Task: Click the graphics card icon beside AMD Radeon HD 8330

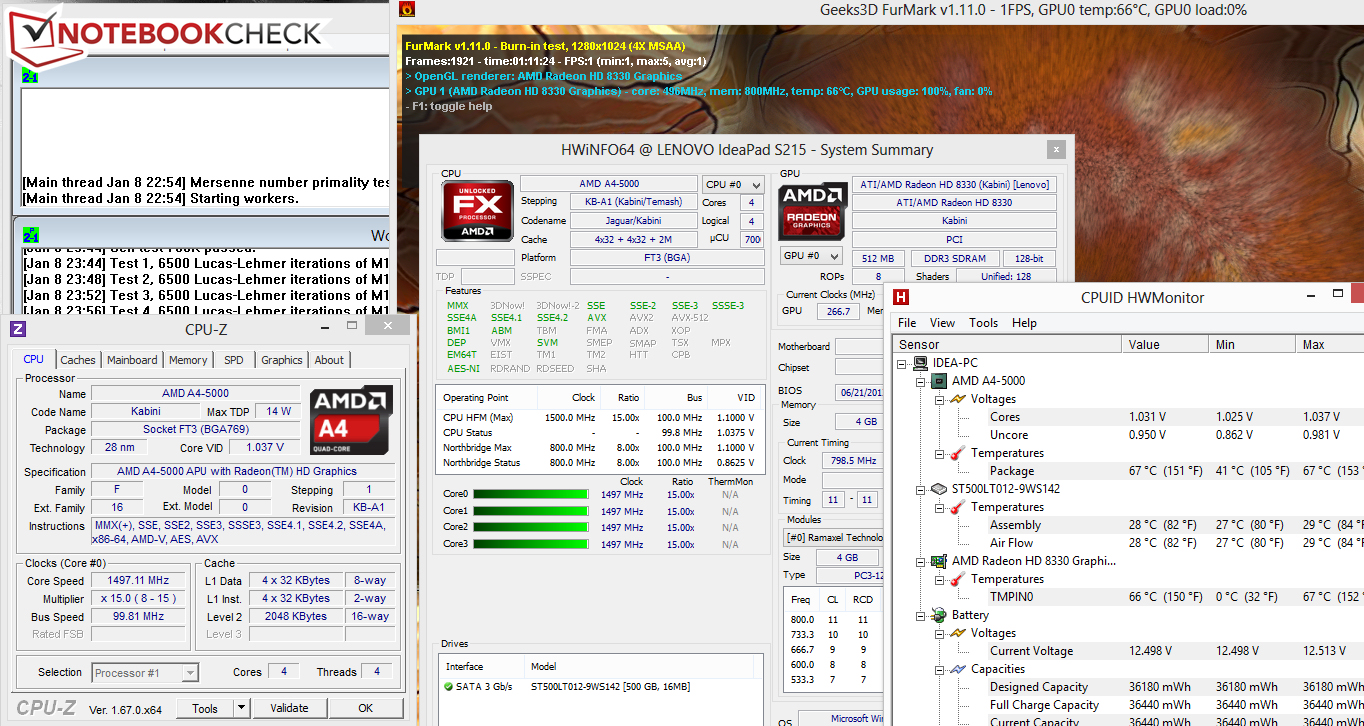Action: (939, 561)
